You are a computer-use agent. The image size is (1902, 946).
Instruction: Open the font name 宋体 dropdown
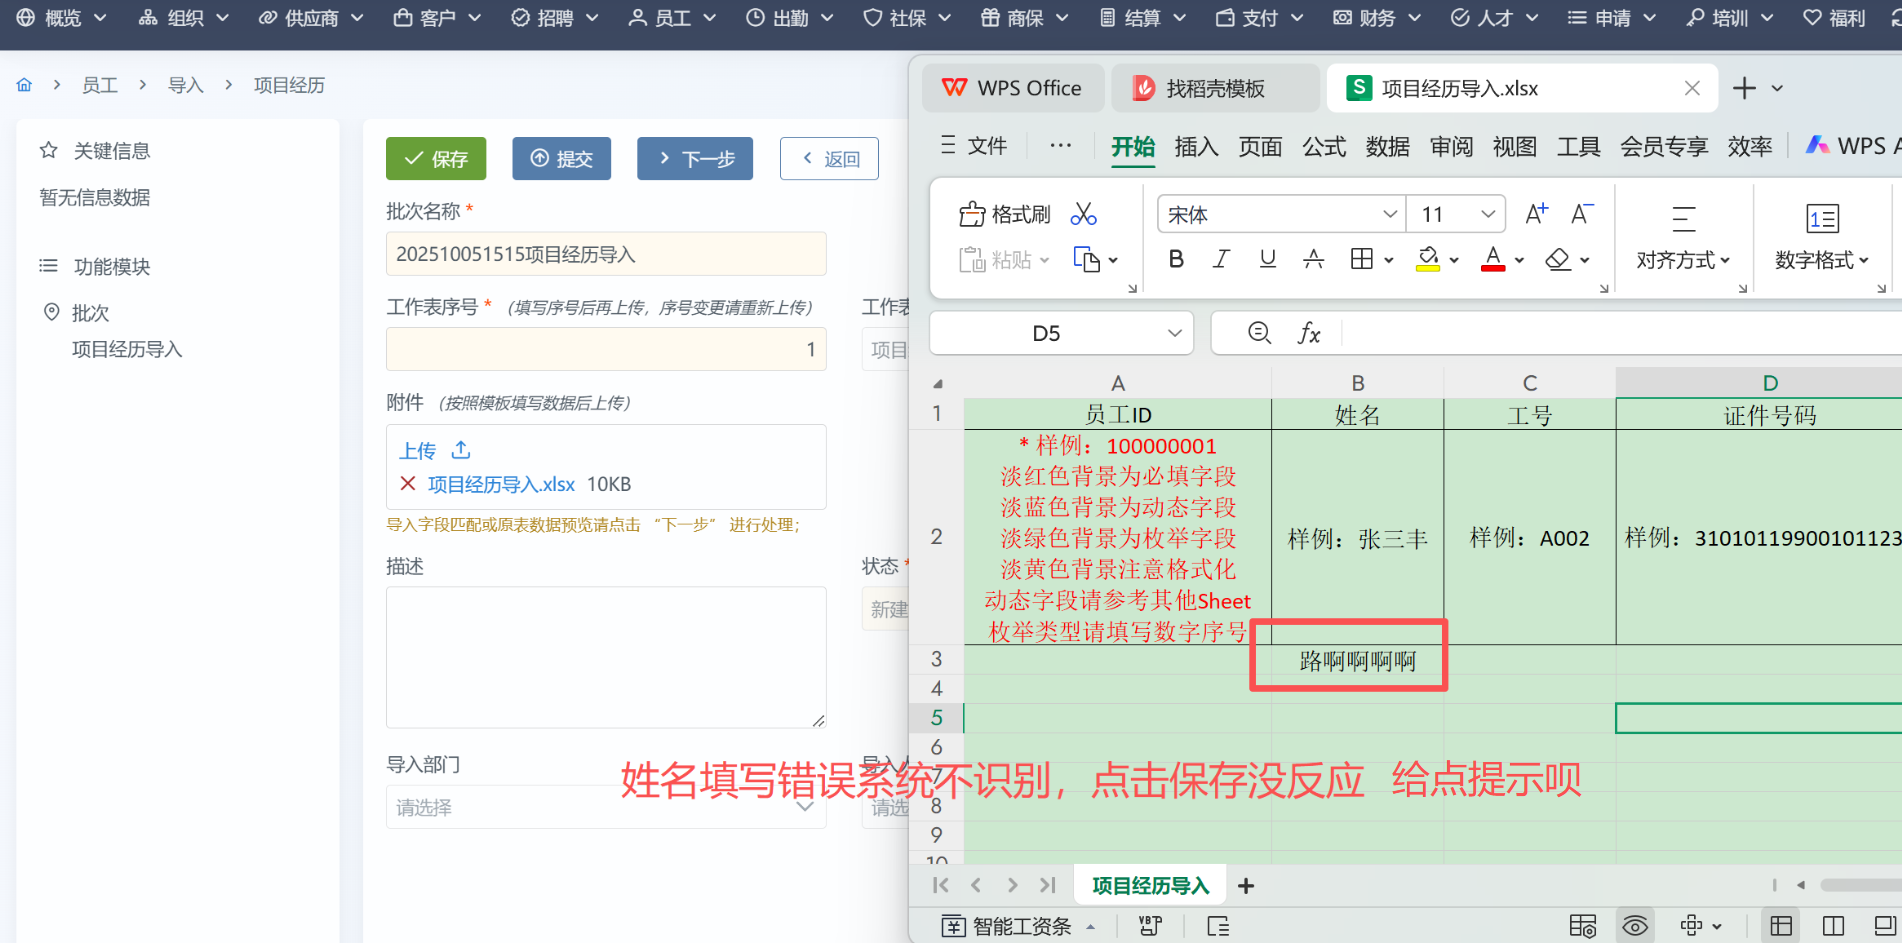[1389, 215]
